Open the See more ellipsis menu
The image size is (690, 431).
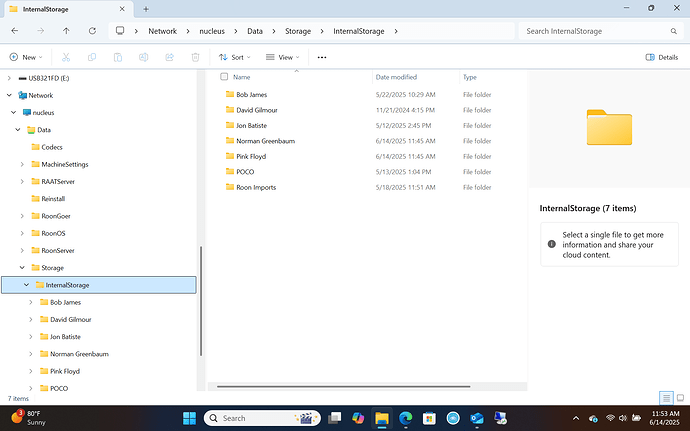322,57
